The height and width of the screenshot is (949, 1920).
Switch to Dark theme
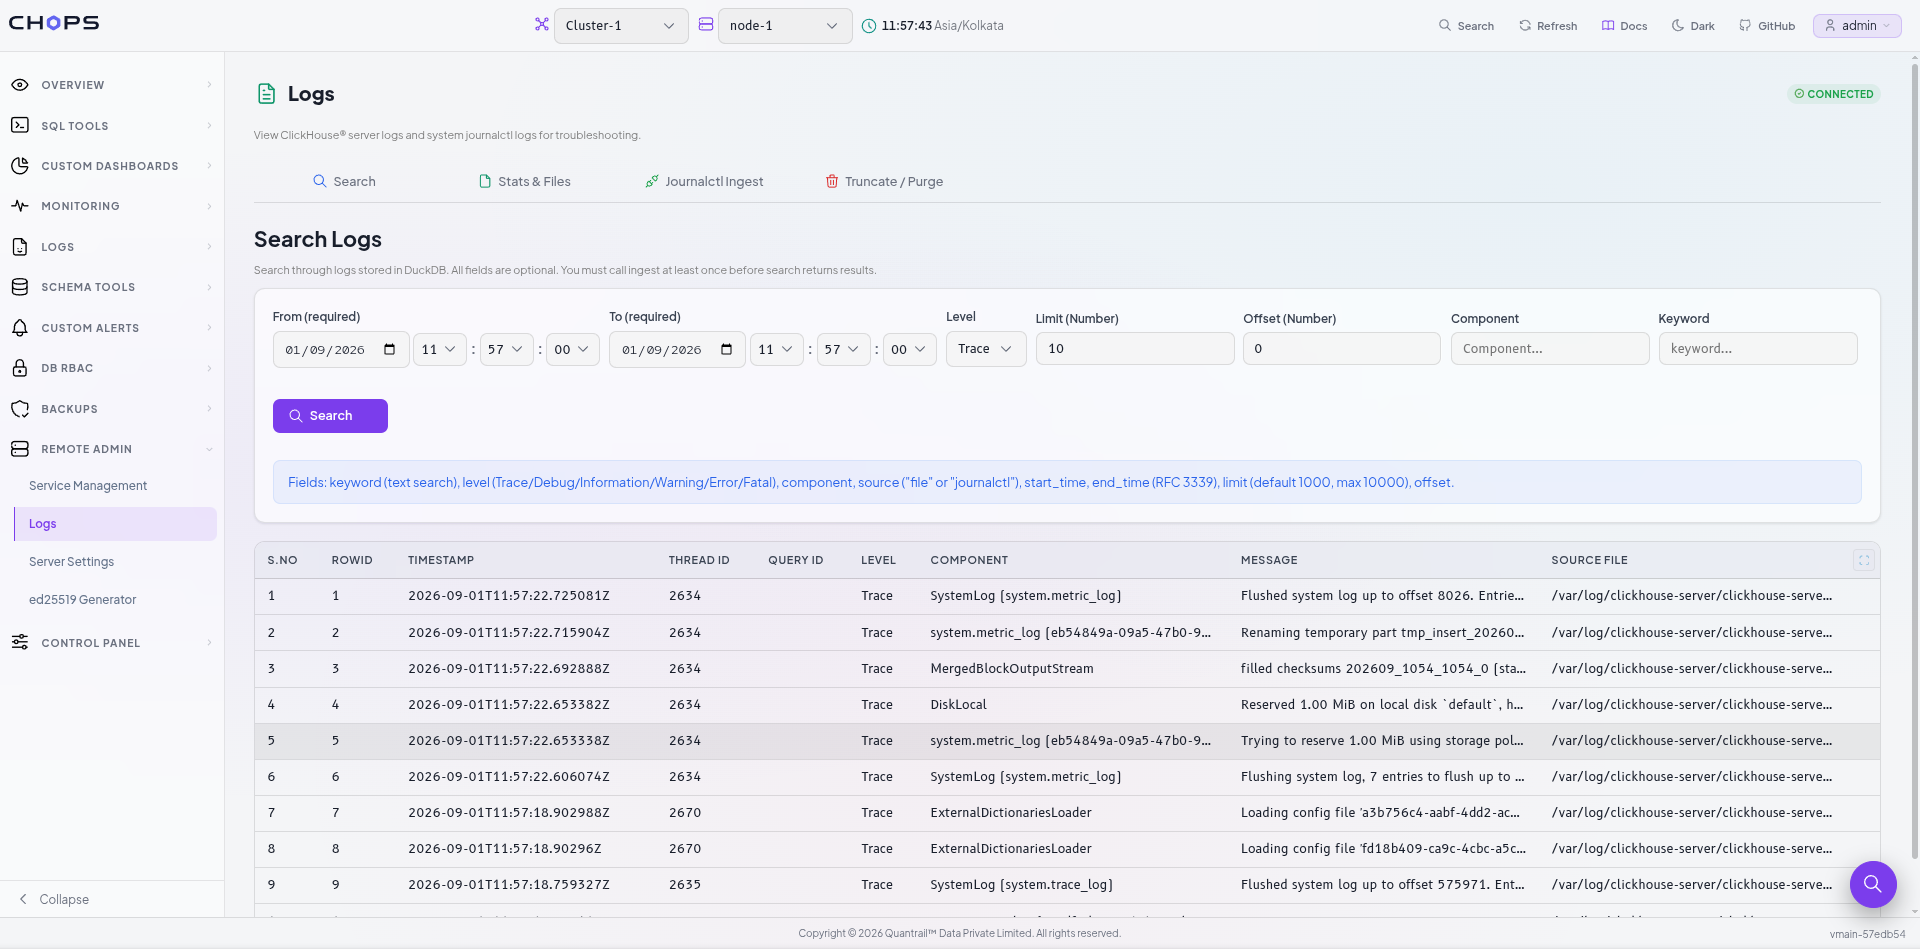click(1693, 26)
